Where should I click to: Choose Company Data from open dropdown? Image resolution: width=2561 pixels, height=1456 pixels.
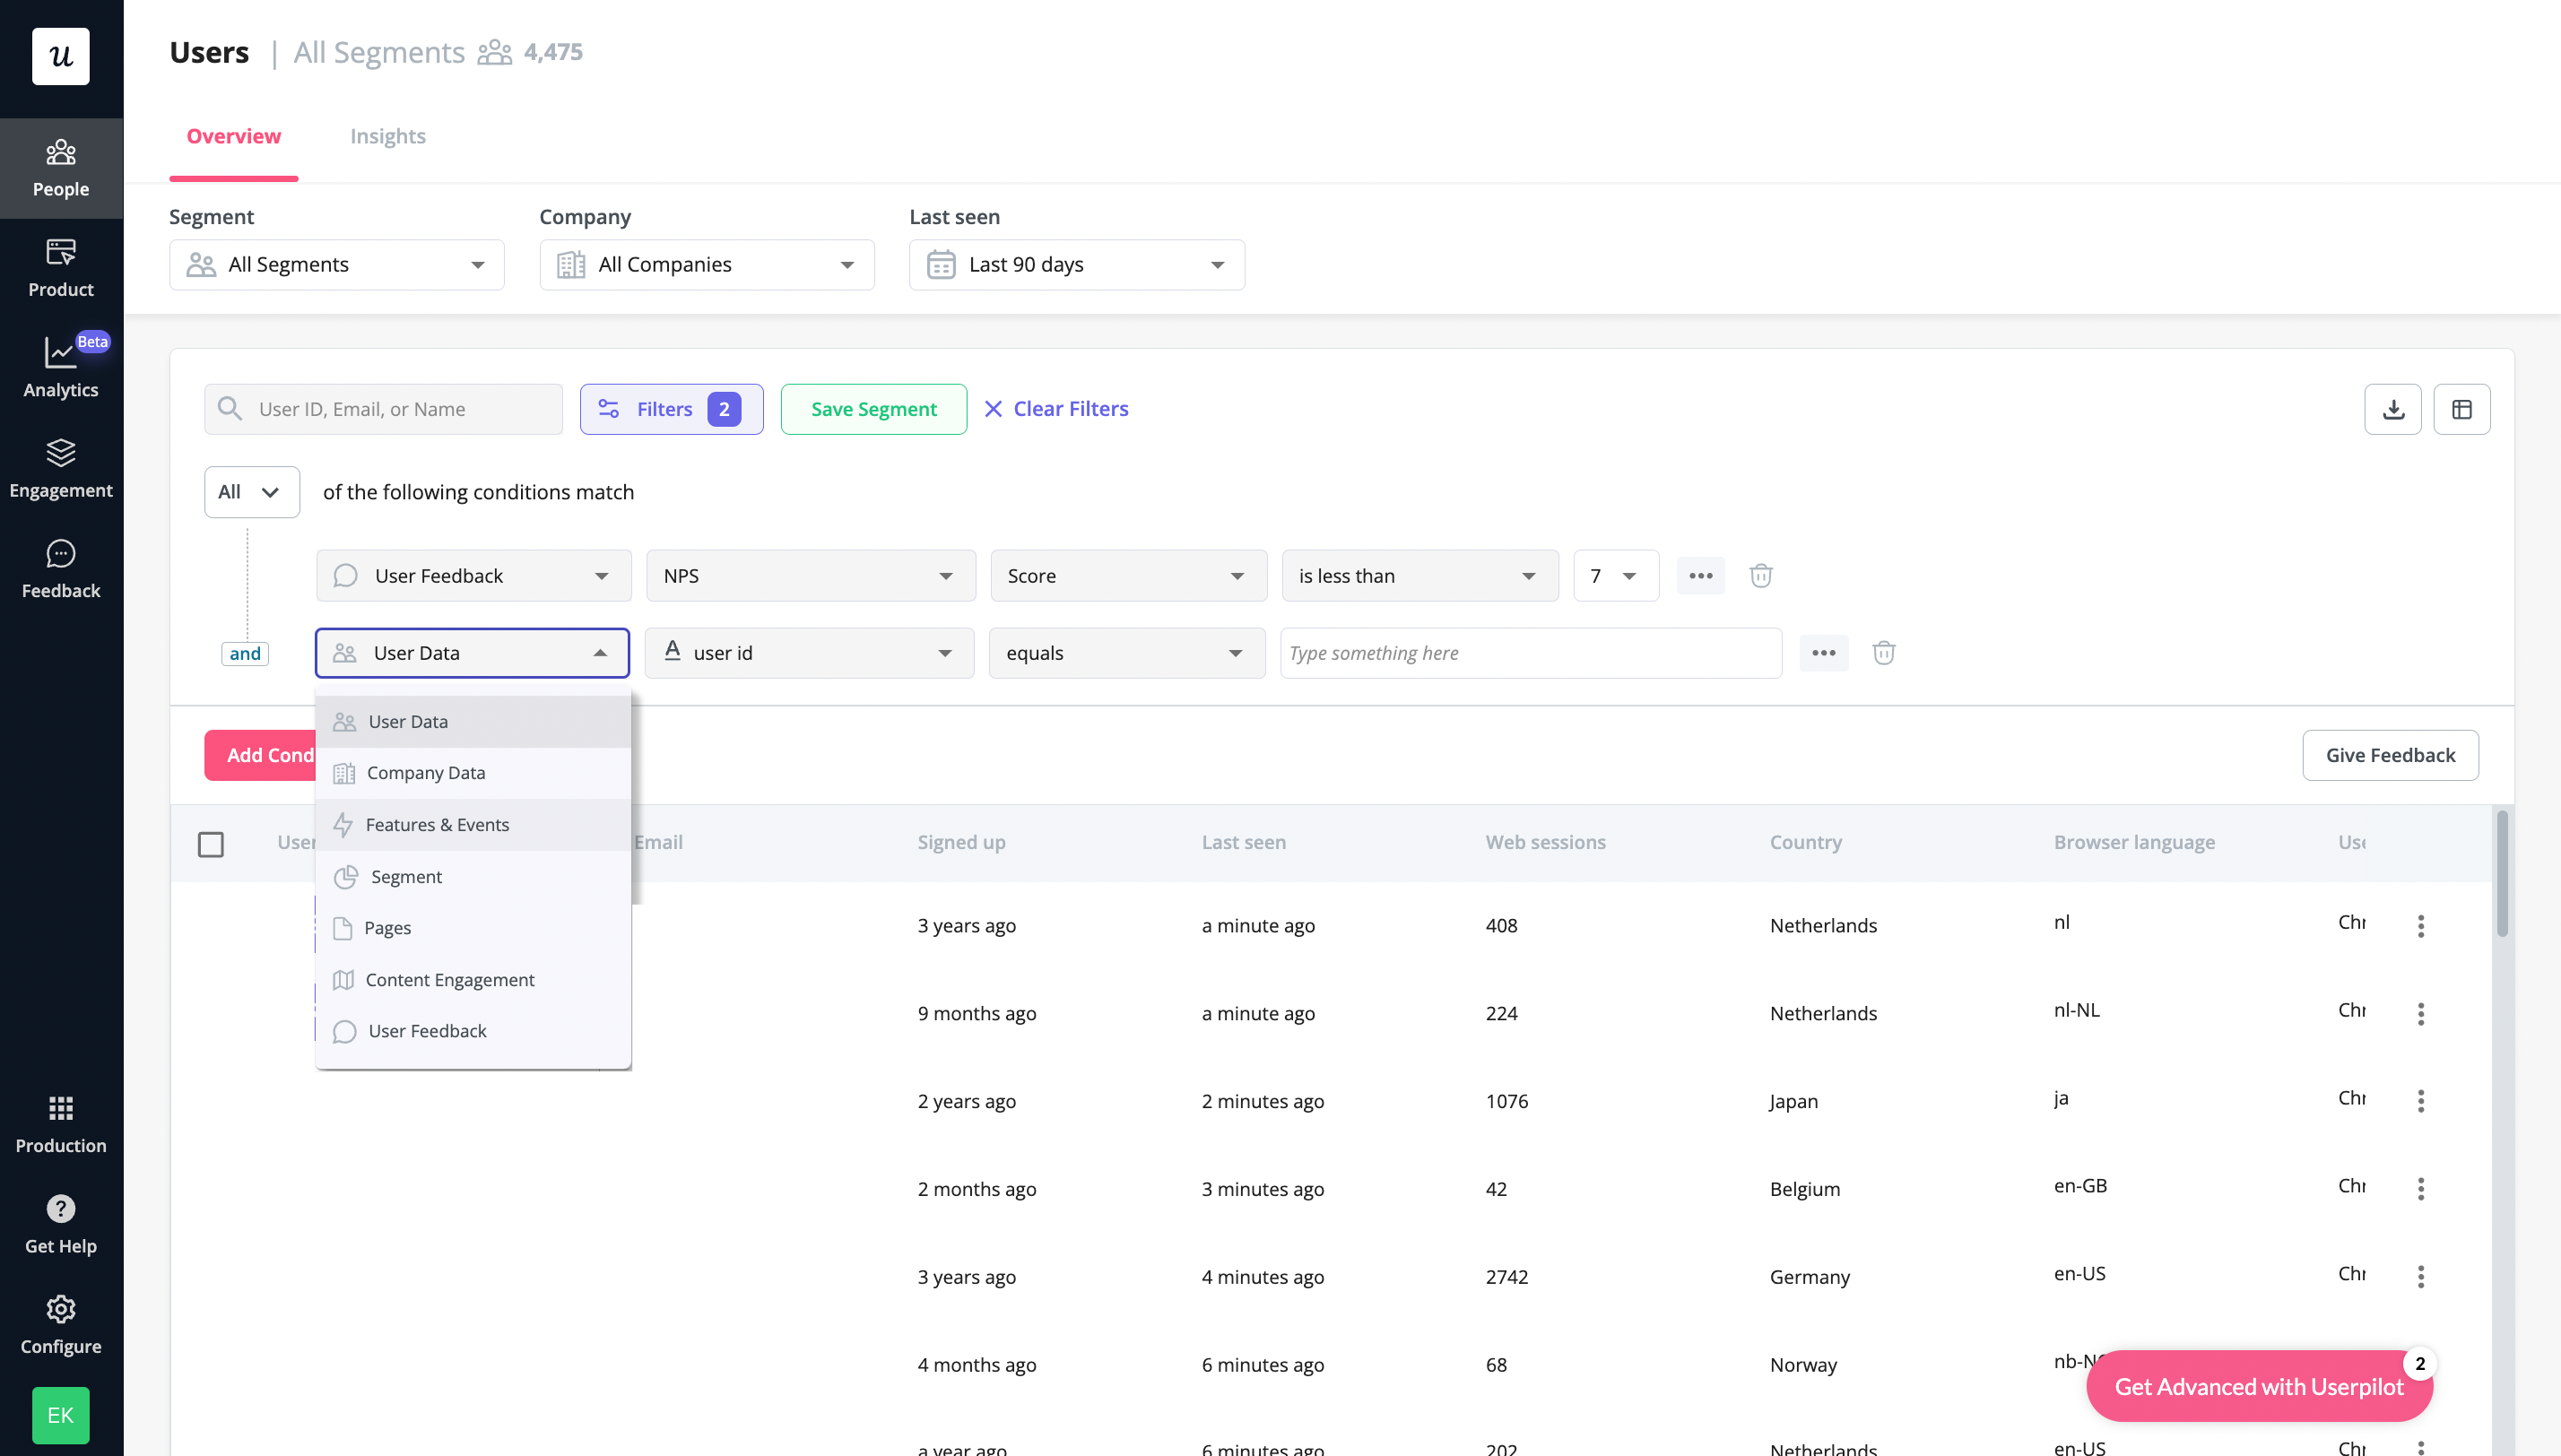click(x=426, y=772)
